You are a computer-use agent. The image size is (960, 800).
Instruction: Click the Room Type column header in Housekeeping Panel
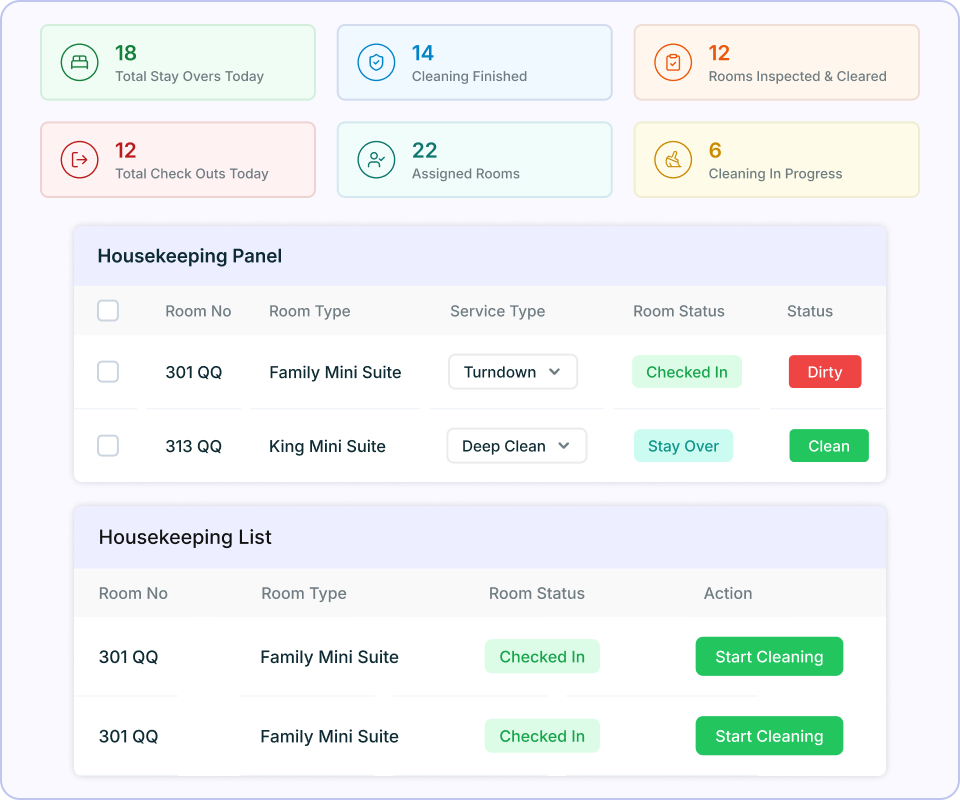point(310,311)
